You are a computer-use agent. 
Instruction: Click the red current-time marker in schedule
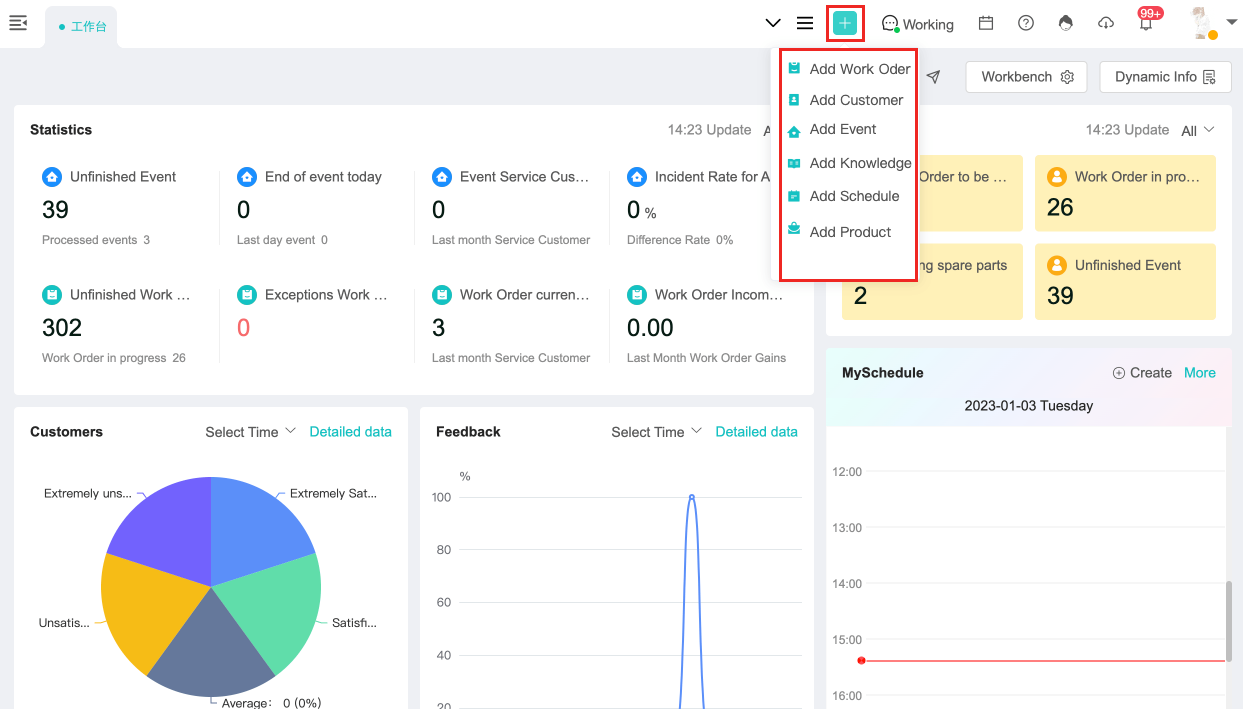tap(861, 660)
